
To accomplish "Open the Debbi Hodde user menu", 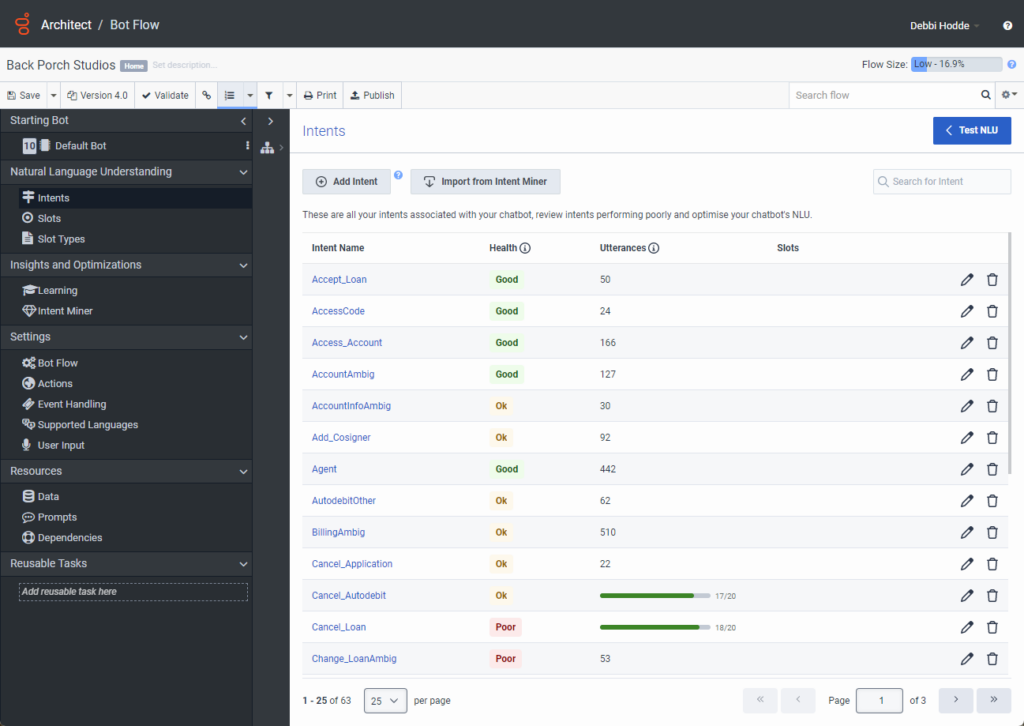I will point(941,25).
